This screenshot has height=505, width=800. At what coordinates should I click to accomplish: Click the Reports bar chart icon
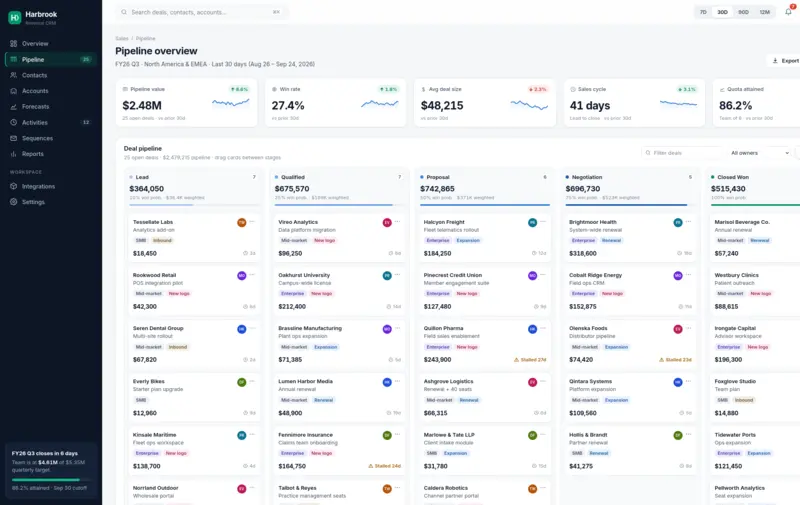coord(14,154)
